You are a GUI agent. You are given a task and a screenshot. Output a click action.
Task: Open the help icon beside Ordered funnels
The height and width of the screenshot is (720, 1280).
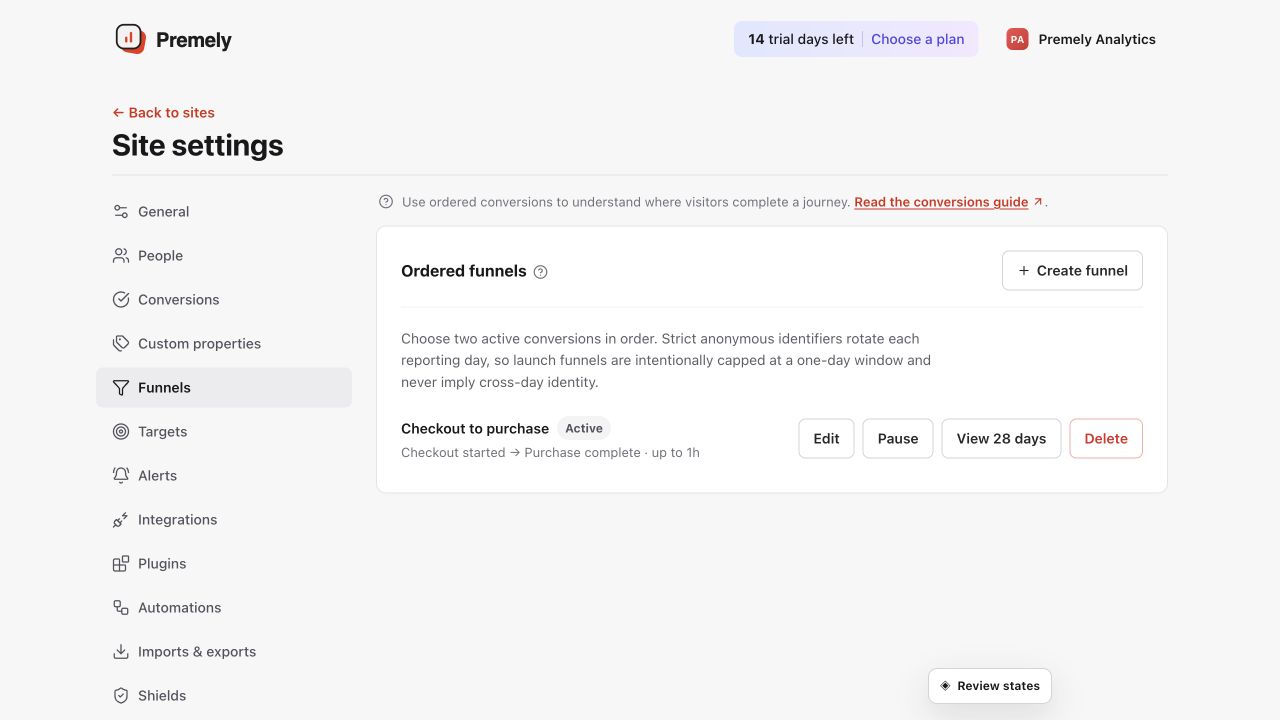[541, 272]
